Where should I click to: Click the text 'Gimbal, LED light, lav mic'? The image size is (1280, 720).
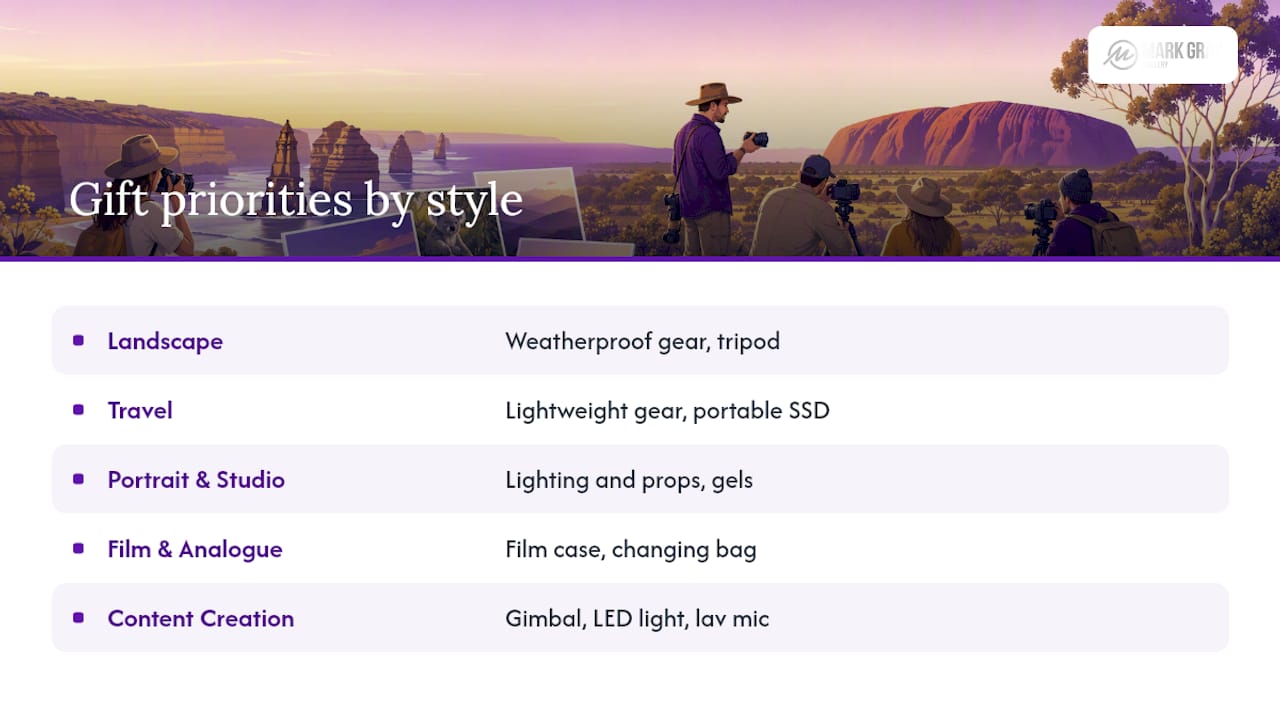(x=637, y=619)
